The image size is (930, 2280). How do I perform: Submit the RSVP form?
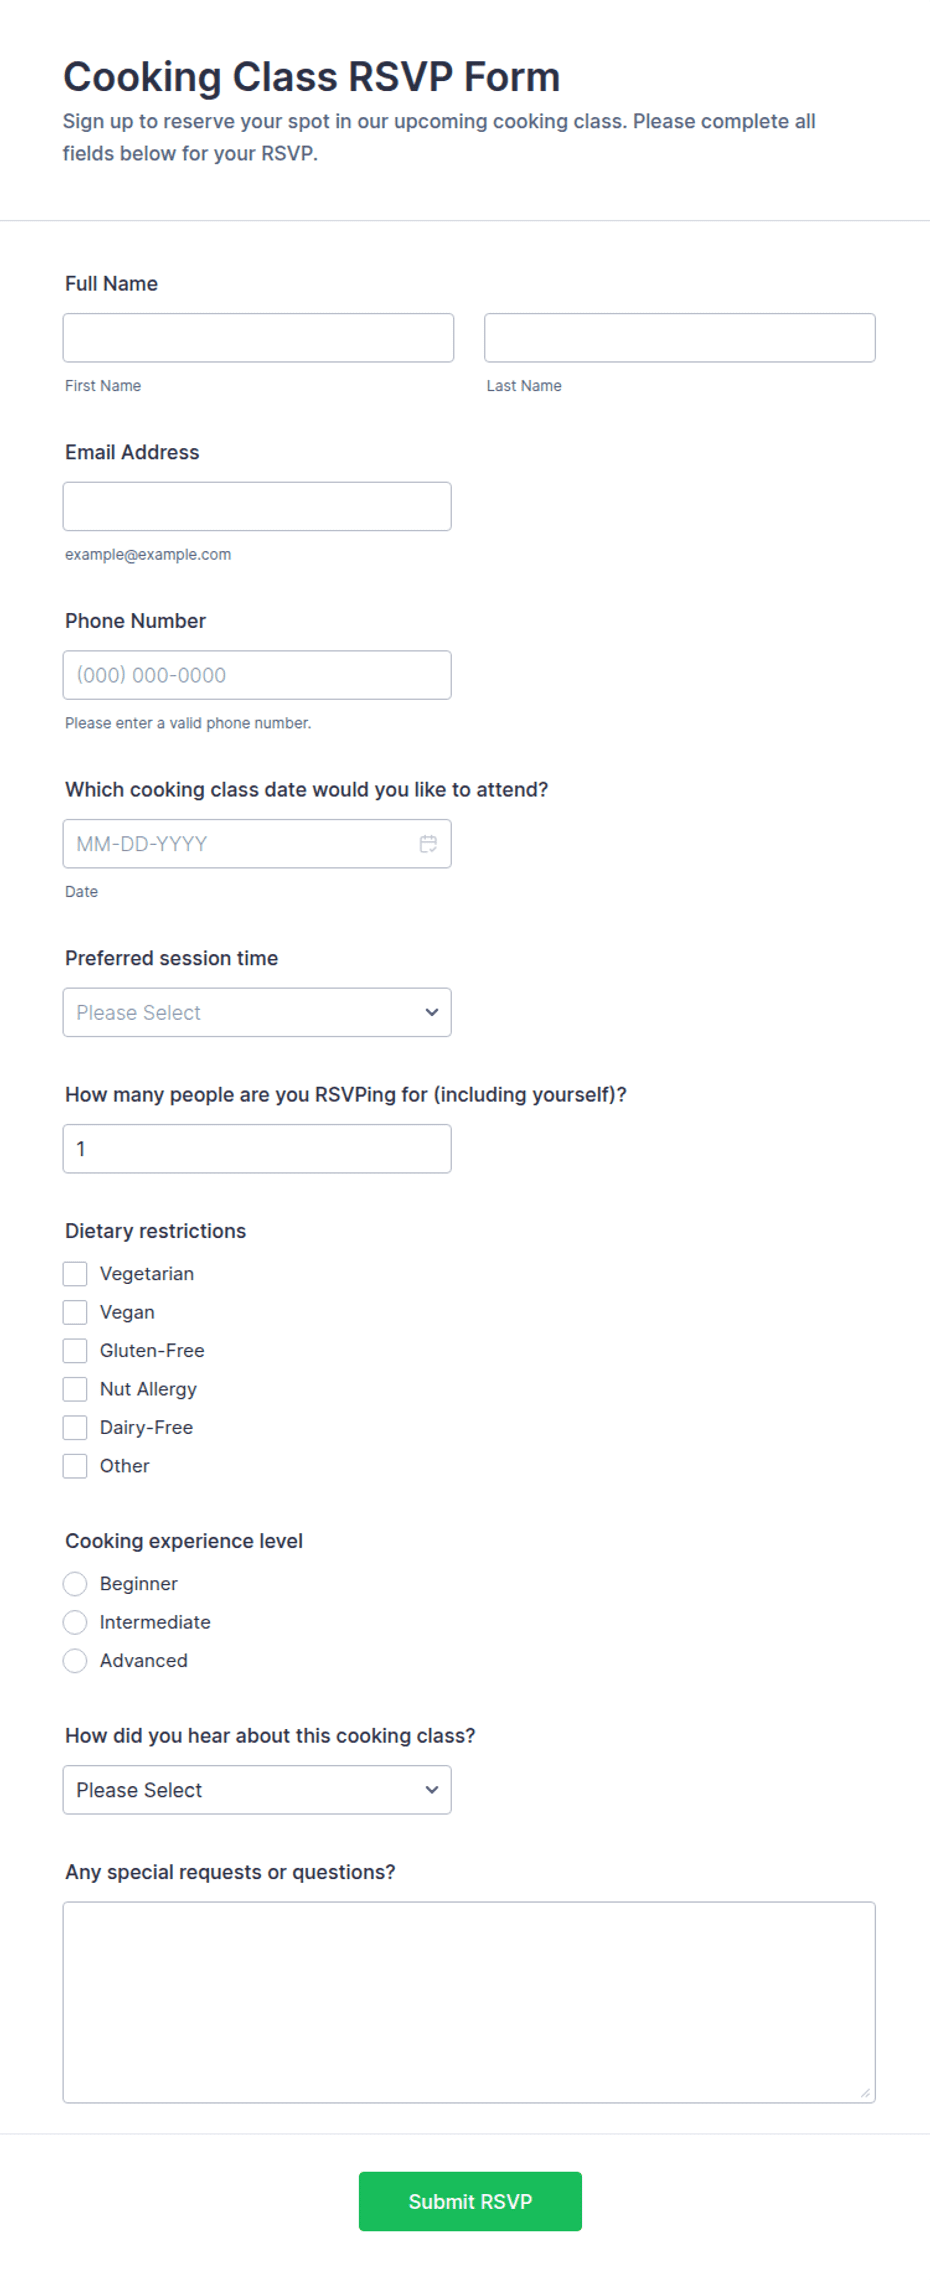470,2202
